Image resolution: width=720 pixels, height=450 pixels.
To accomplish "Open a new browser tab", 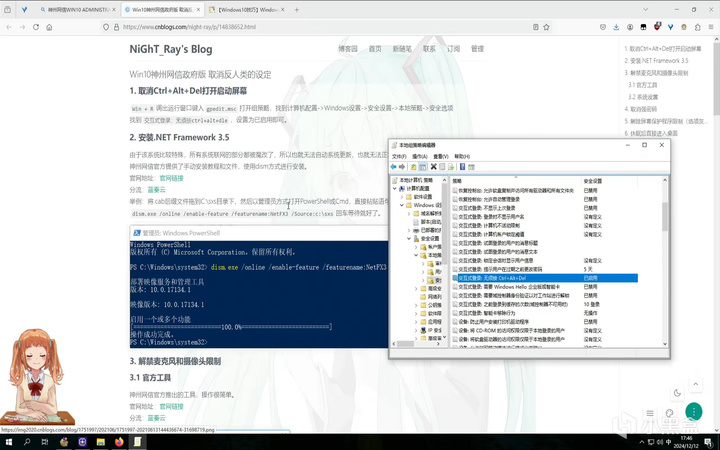I will (x=297, y=9).
